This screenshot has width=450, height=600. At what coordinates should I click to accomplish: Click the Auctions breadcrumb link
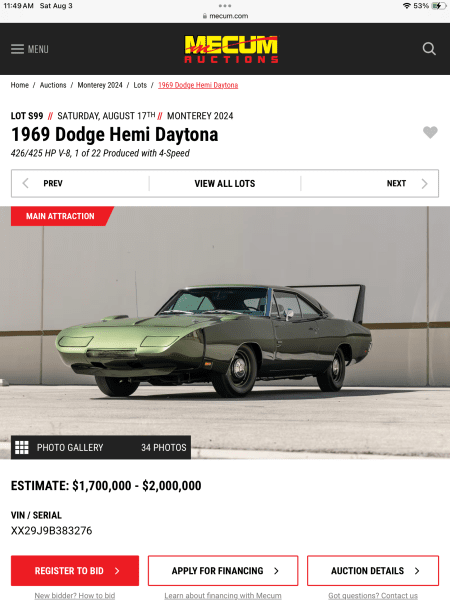[x=53, y=85]
